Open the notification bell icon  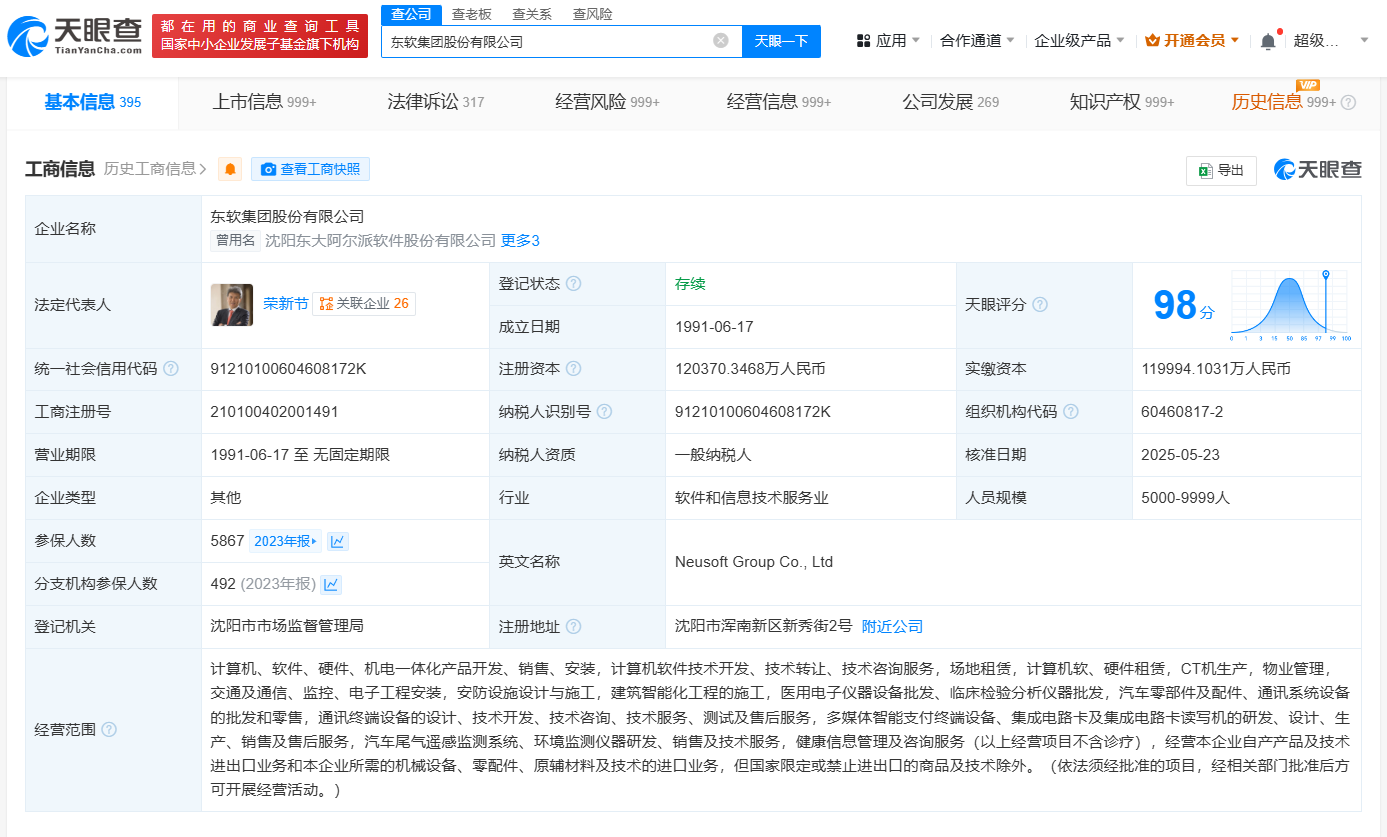1268,41
